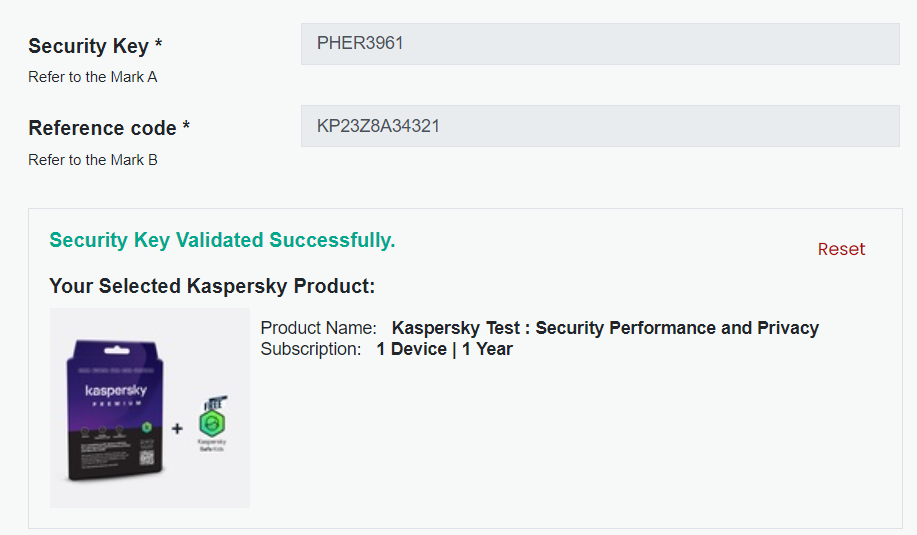Click the FREE badge above Safe Kids
This screenshot has height=535, width=917.
pos(215,403)
